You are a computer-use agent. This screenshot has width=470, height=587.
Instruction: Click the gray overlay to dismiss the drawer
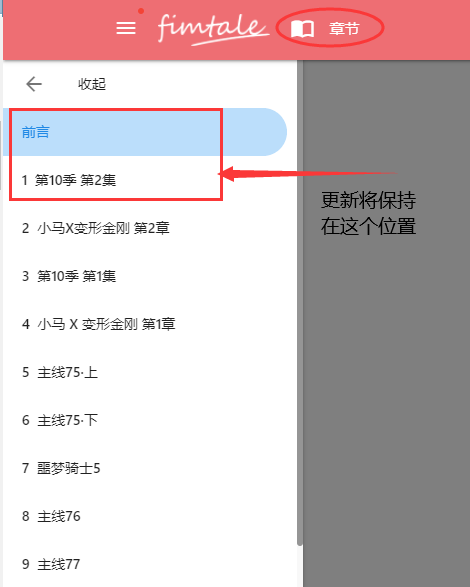tap(386, 374)
